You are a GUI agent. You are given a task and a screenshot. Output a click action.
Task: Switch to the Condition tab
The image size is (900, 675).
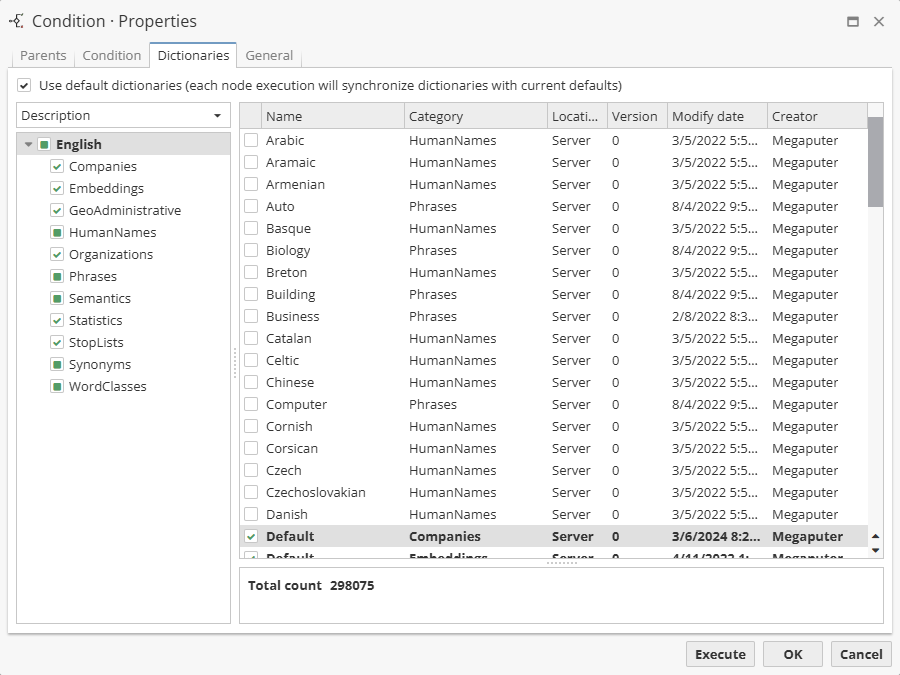click(x=111, y=56)
